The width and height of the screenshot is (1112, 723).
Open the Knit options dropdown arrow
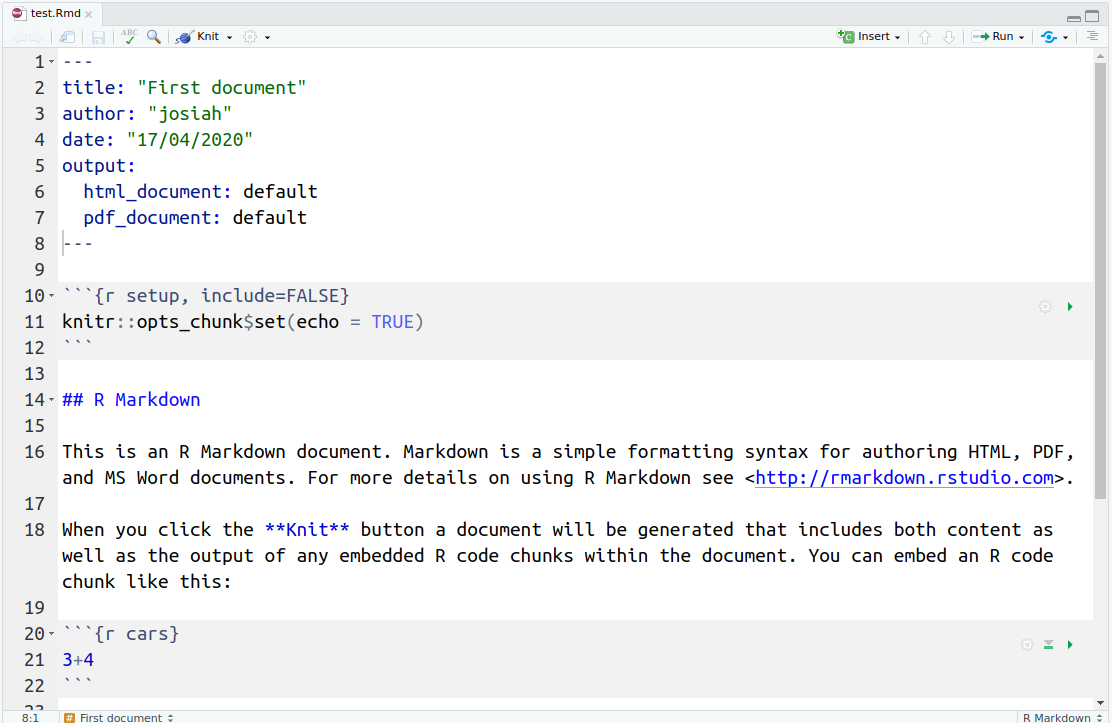(229, 37)
